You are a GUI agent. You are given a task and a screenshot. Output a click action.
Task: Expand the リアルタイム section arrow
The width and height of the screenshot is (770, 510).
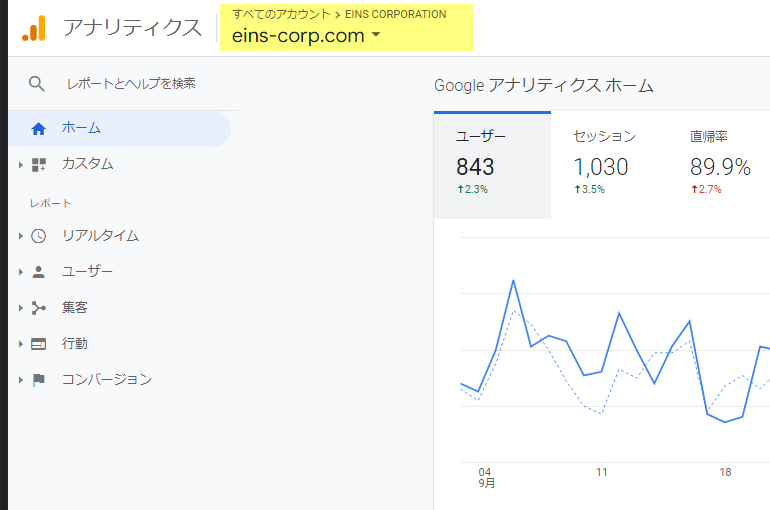21,236
